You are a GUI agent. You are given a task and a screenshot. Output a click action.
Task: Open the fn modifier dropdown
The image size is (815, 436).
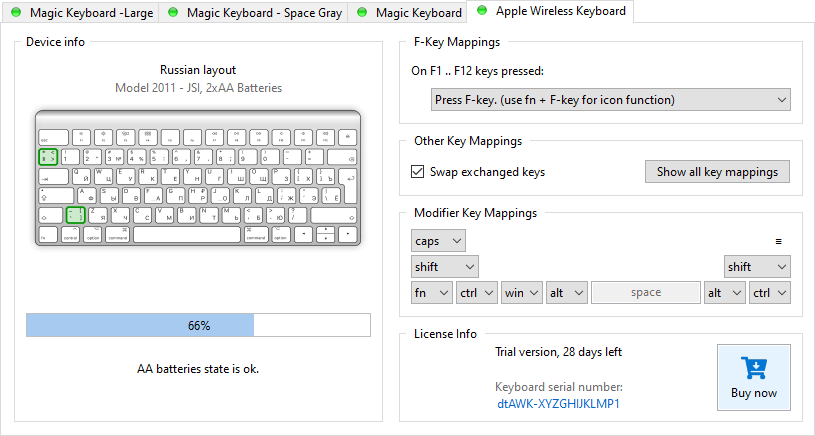coord(431,293)
